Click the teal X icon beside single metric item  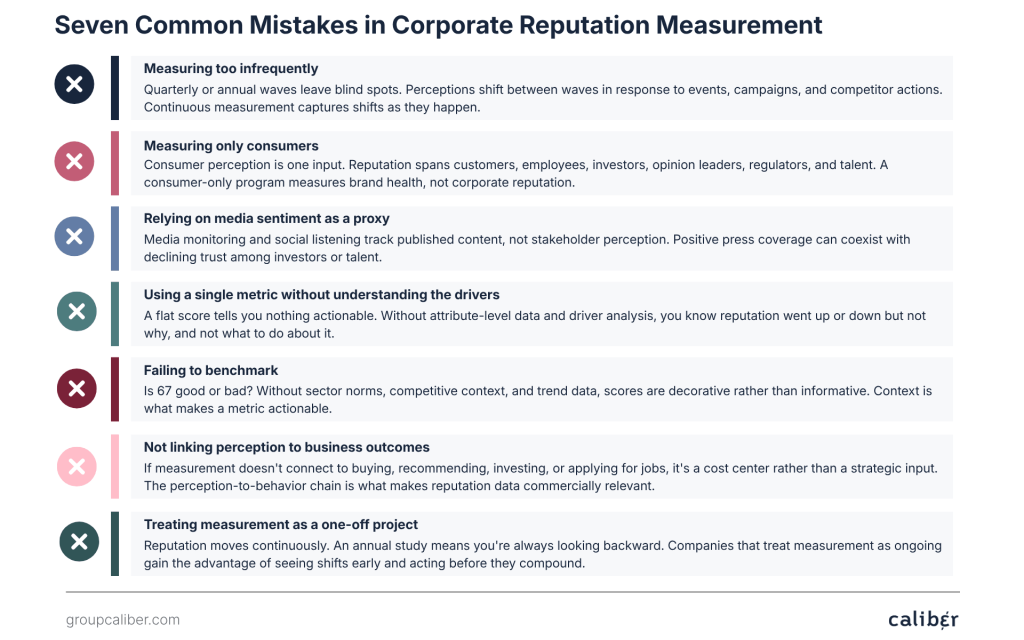76,312
